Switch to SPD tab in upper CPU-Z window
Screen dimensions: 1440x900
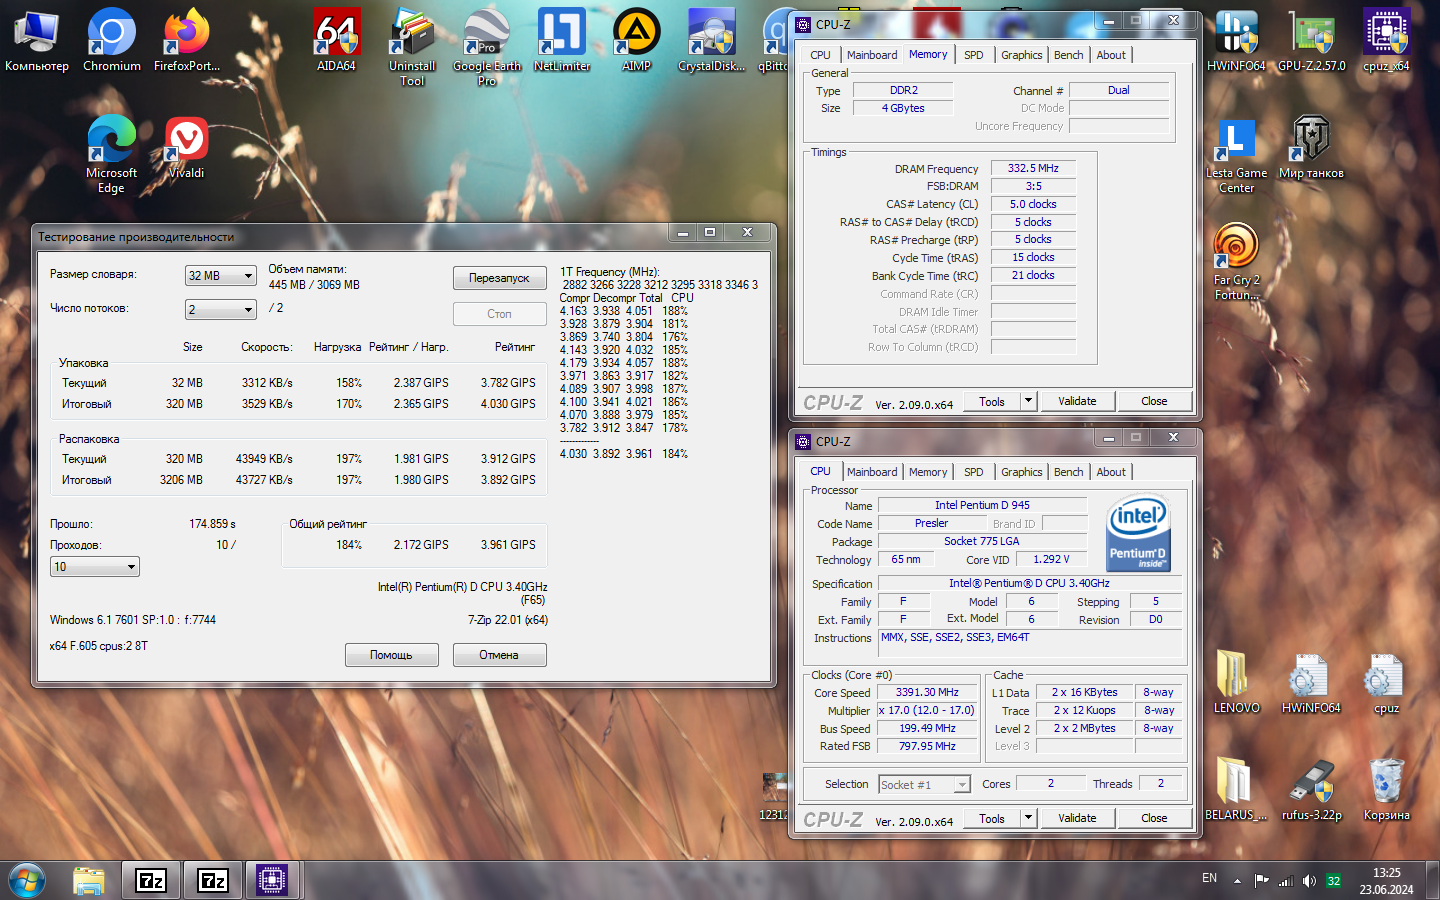pyautogui.click(x=974, y=55)
